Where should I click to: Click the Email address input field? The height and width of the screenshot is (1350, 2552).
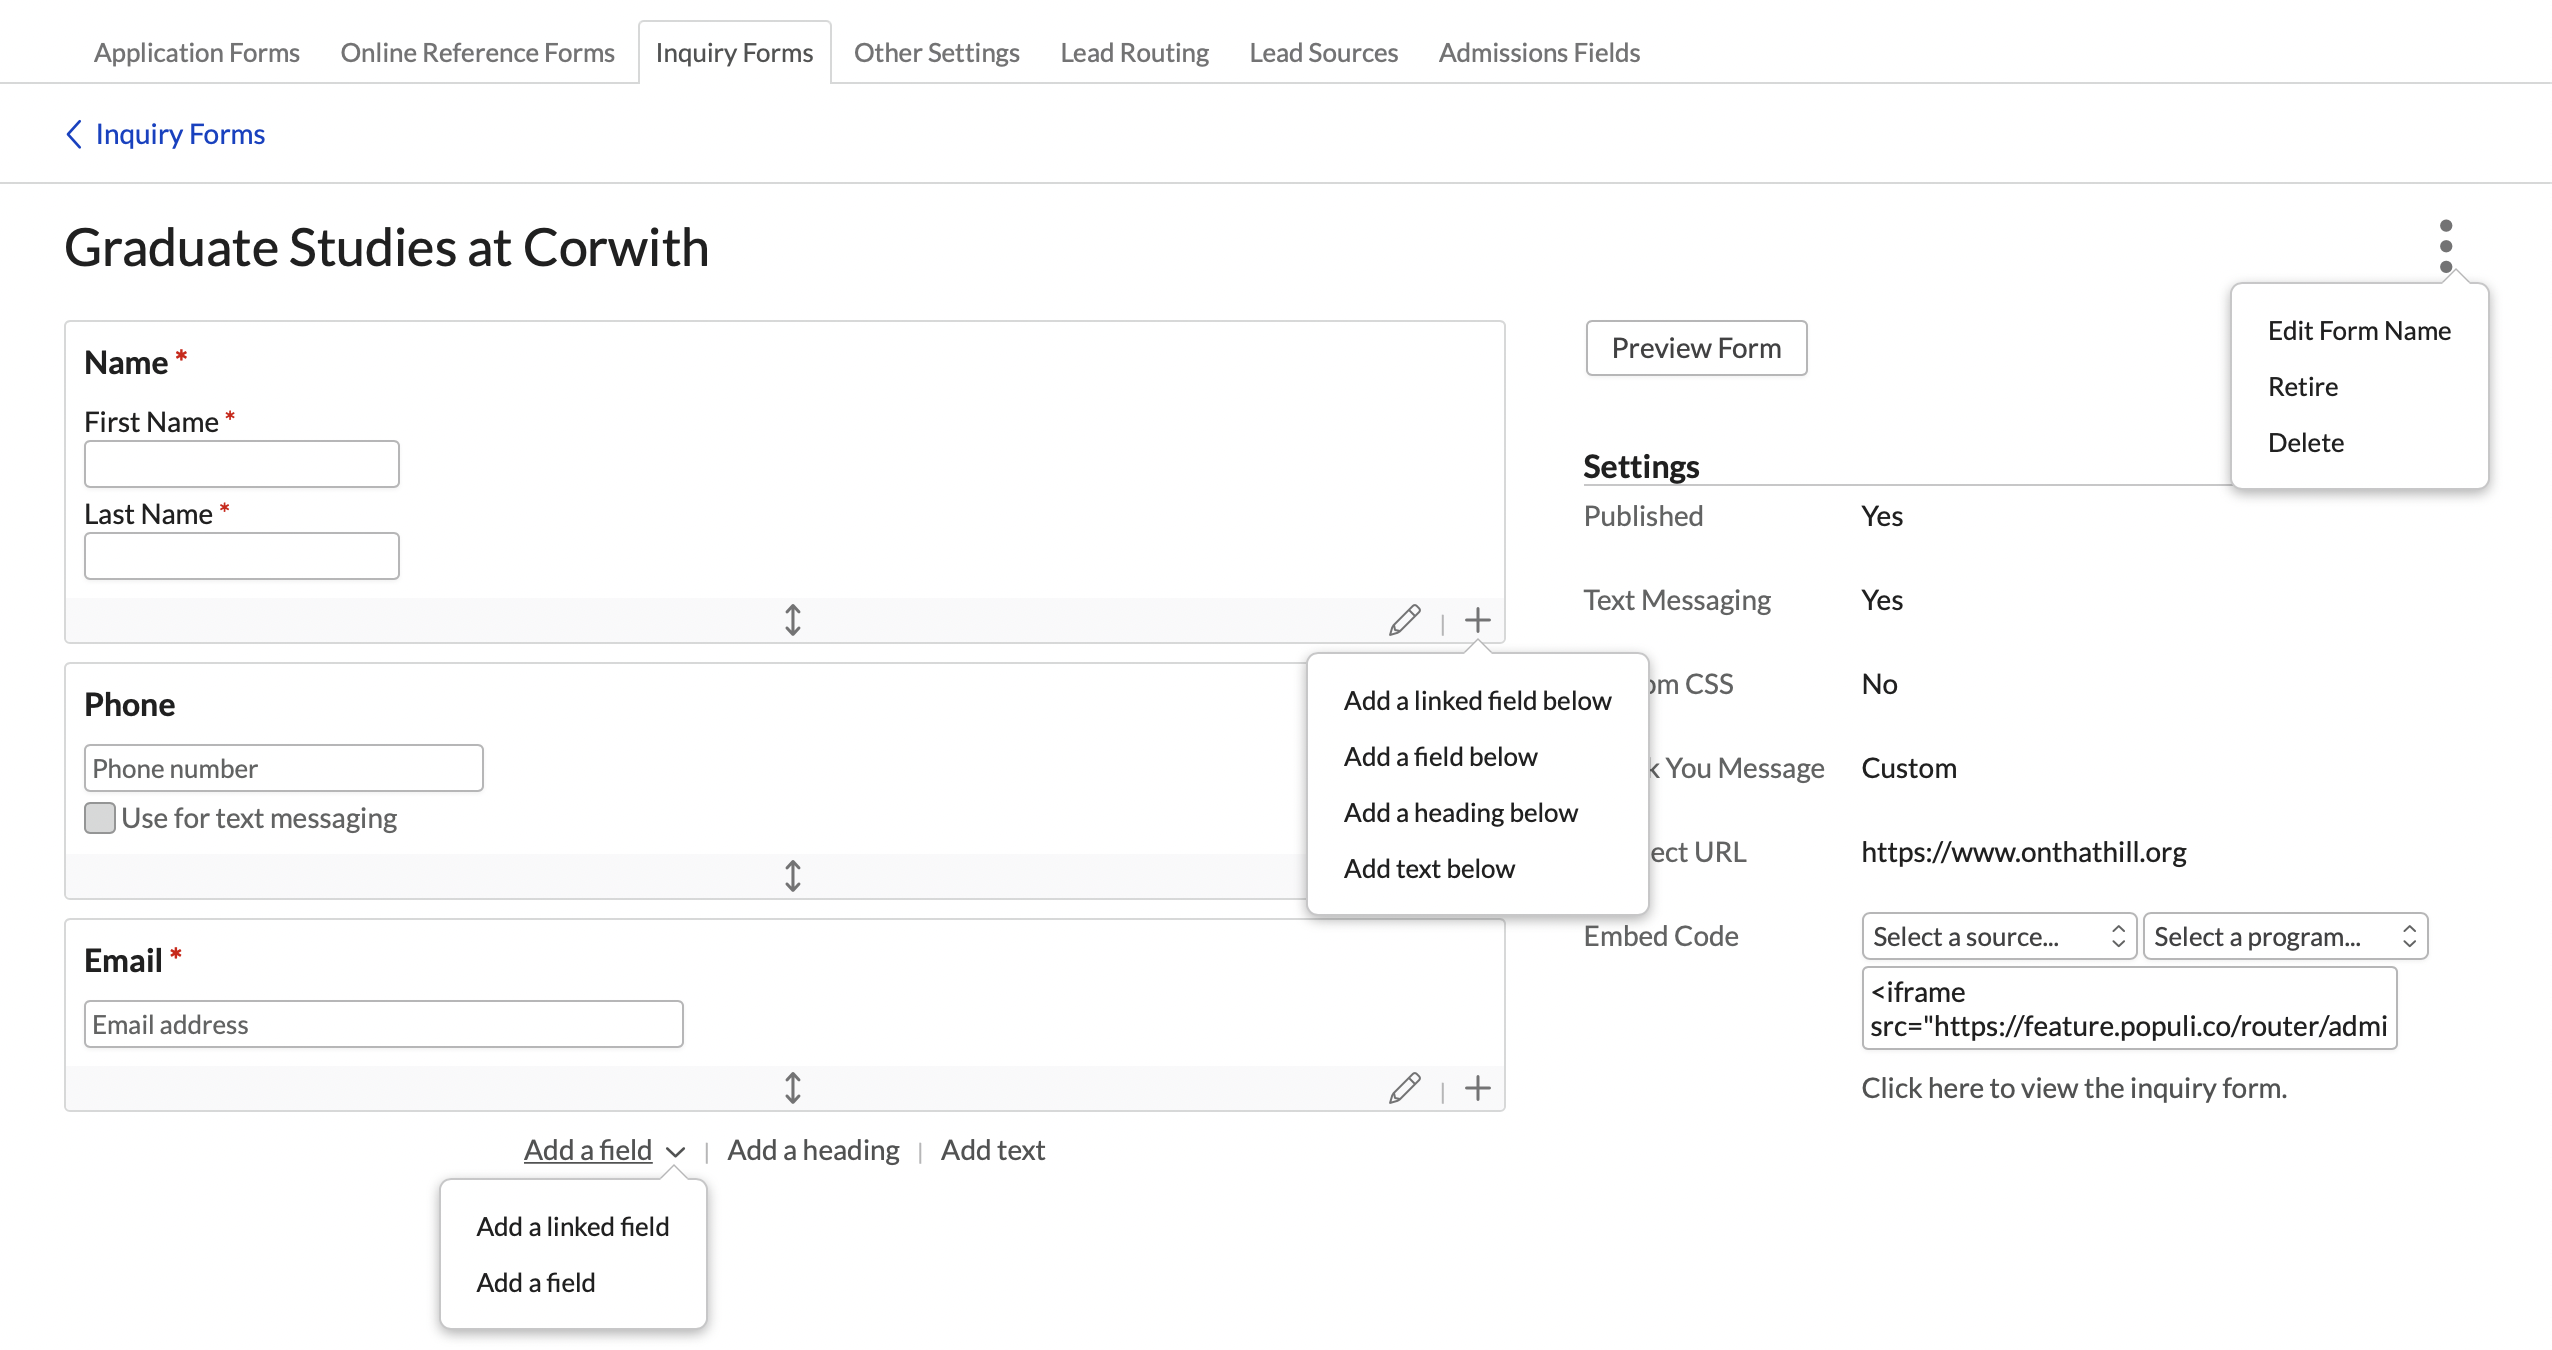(383, 1024)
